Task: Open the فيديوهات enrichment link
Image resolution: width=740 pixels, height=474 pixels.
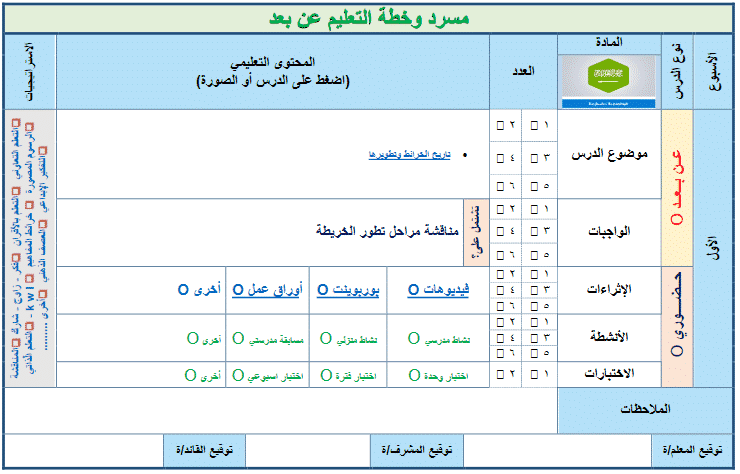Action: (438, 289)
